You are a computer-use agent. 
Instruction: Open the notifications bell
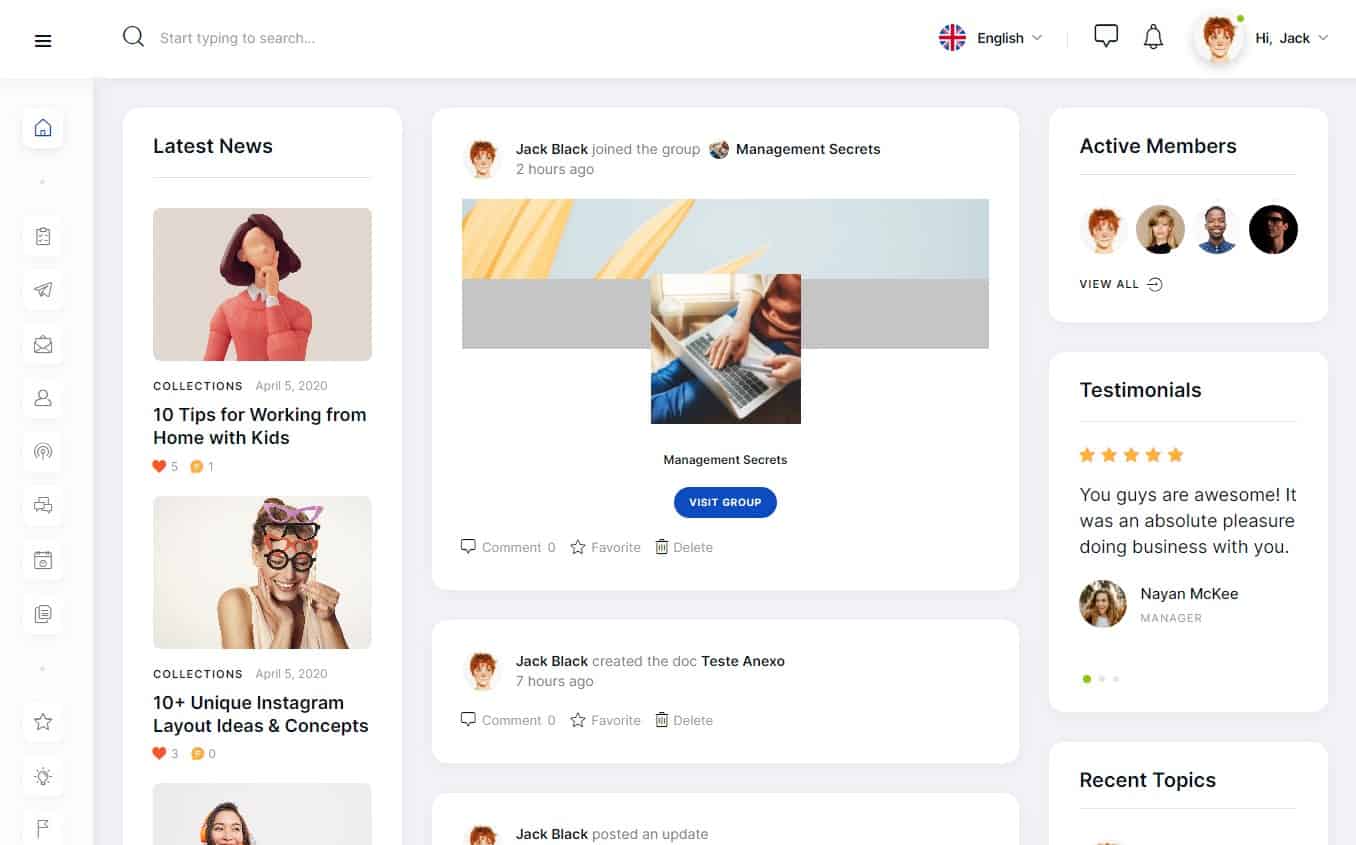click(1153, 38)
